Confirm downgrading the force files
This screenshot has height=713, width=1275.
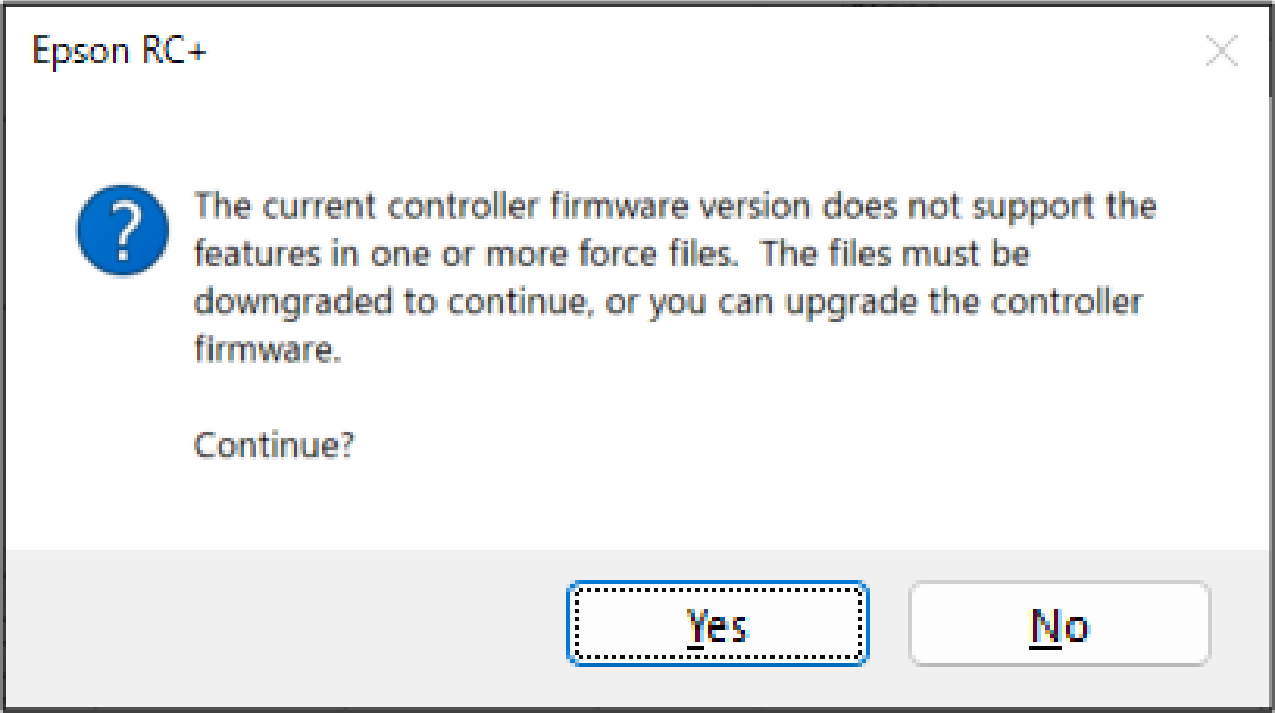717,625
